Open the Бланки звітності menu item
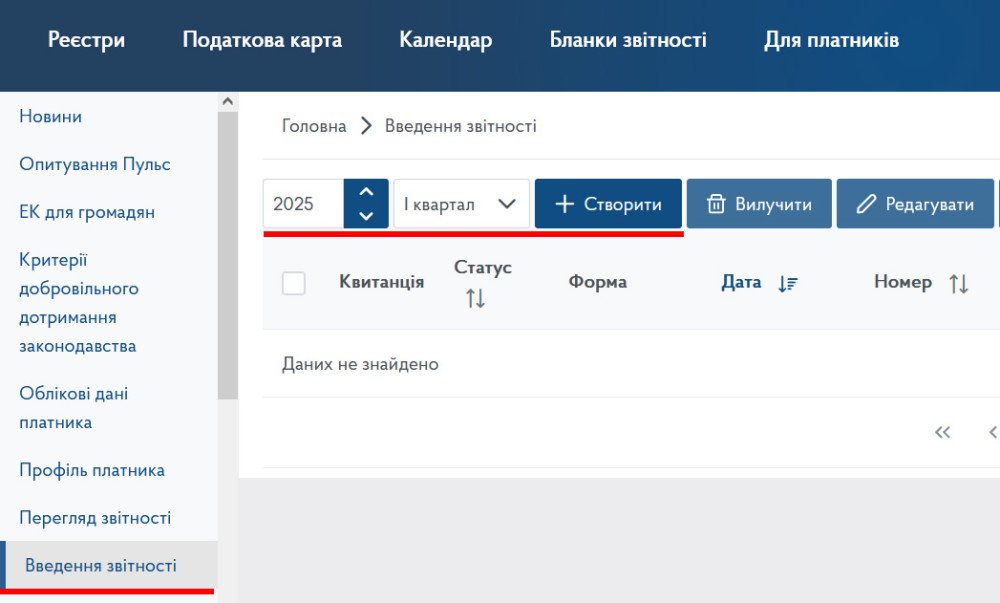The height and width of the screenshot is (603, 1000). (x=627, y=39)
